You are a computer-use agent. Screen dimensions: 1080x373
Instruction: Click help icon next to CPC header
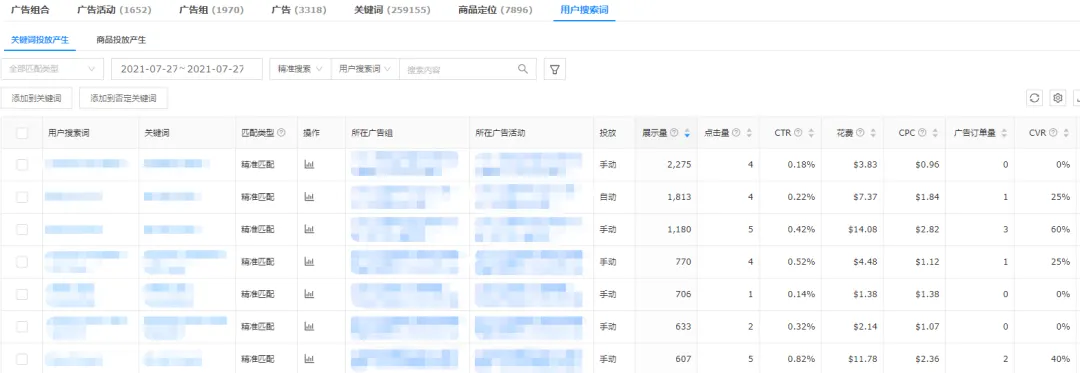click(922, 133)
